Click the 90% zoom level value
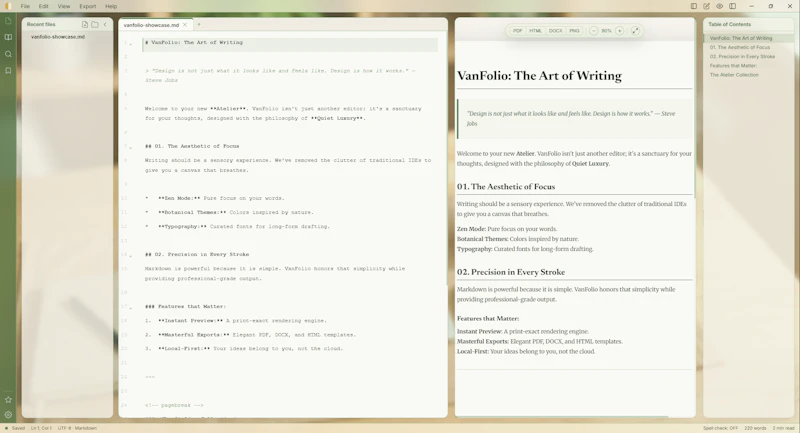 point(606,31)
